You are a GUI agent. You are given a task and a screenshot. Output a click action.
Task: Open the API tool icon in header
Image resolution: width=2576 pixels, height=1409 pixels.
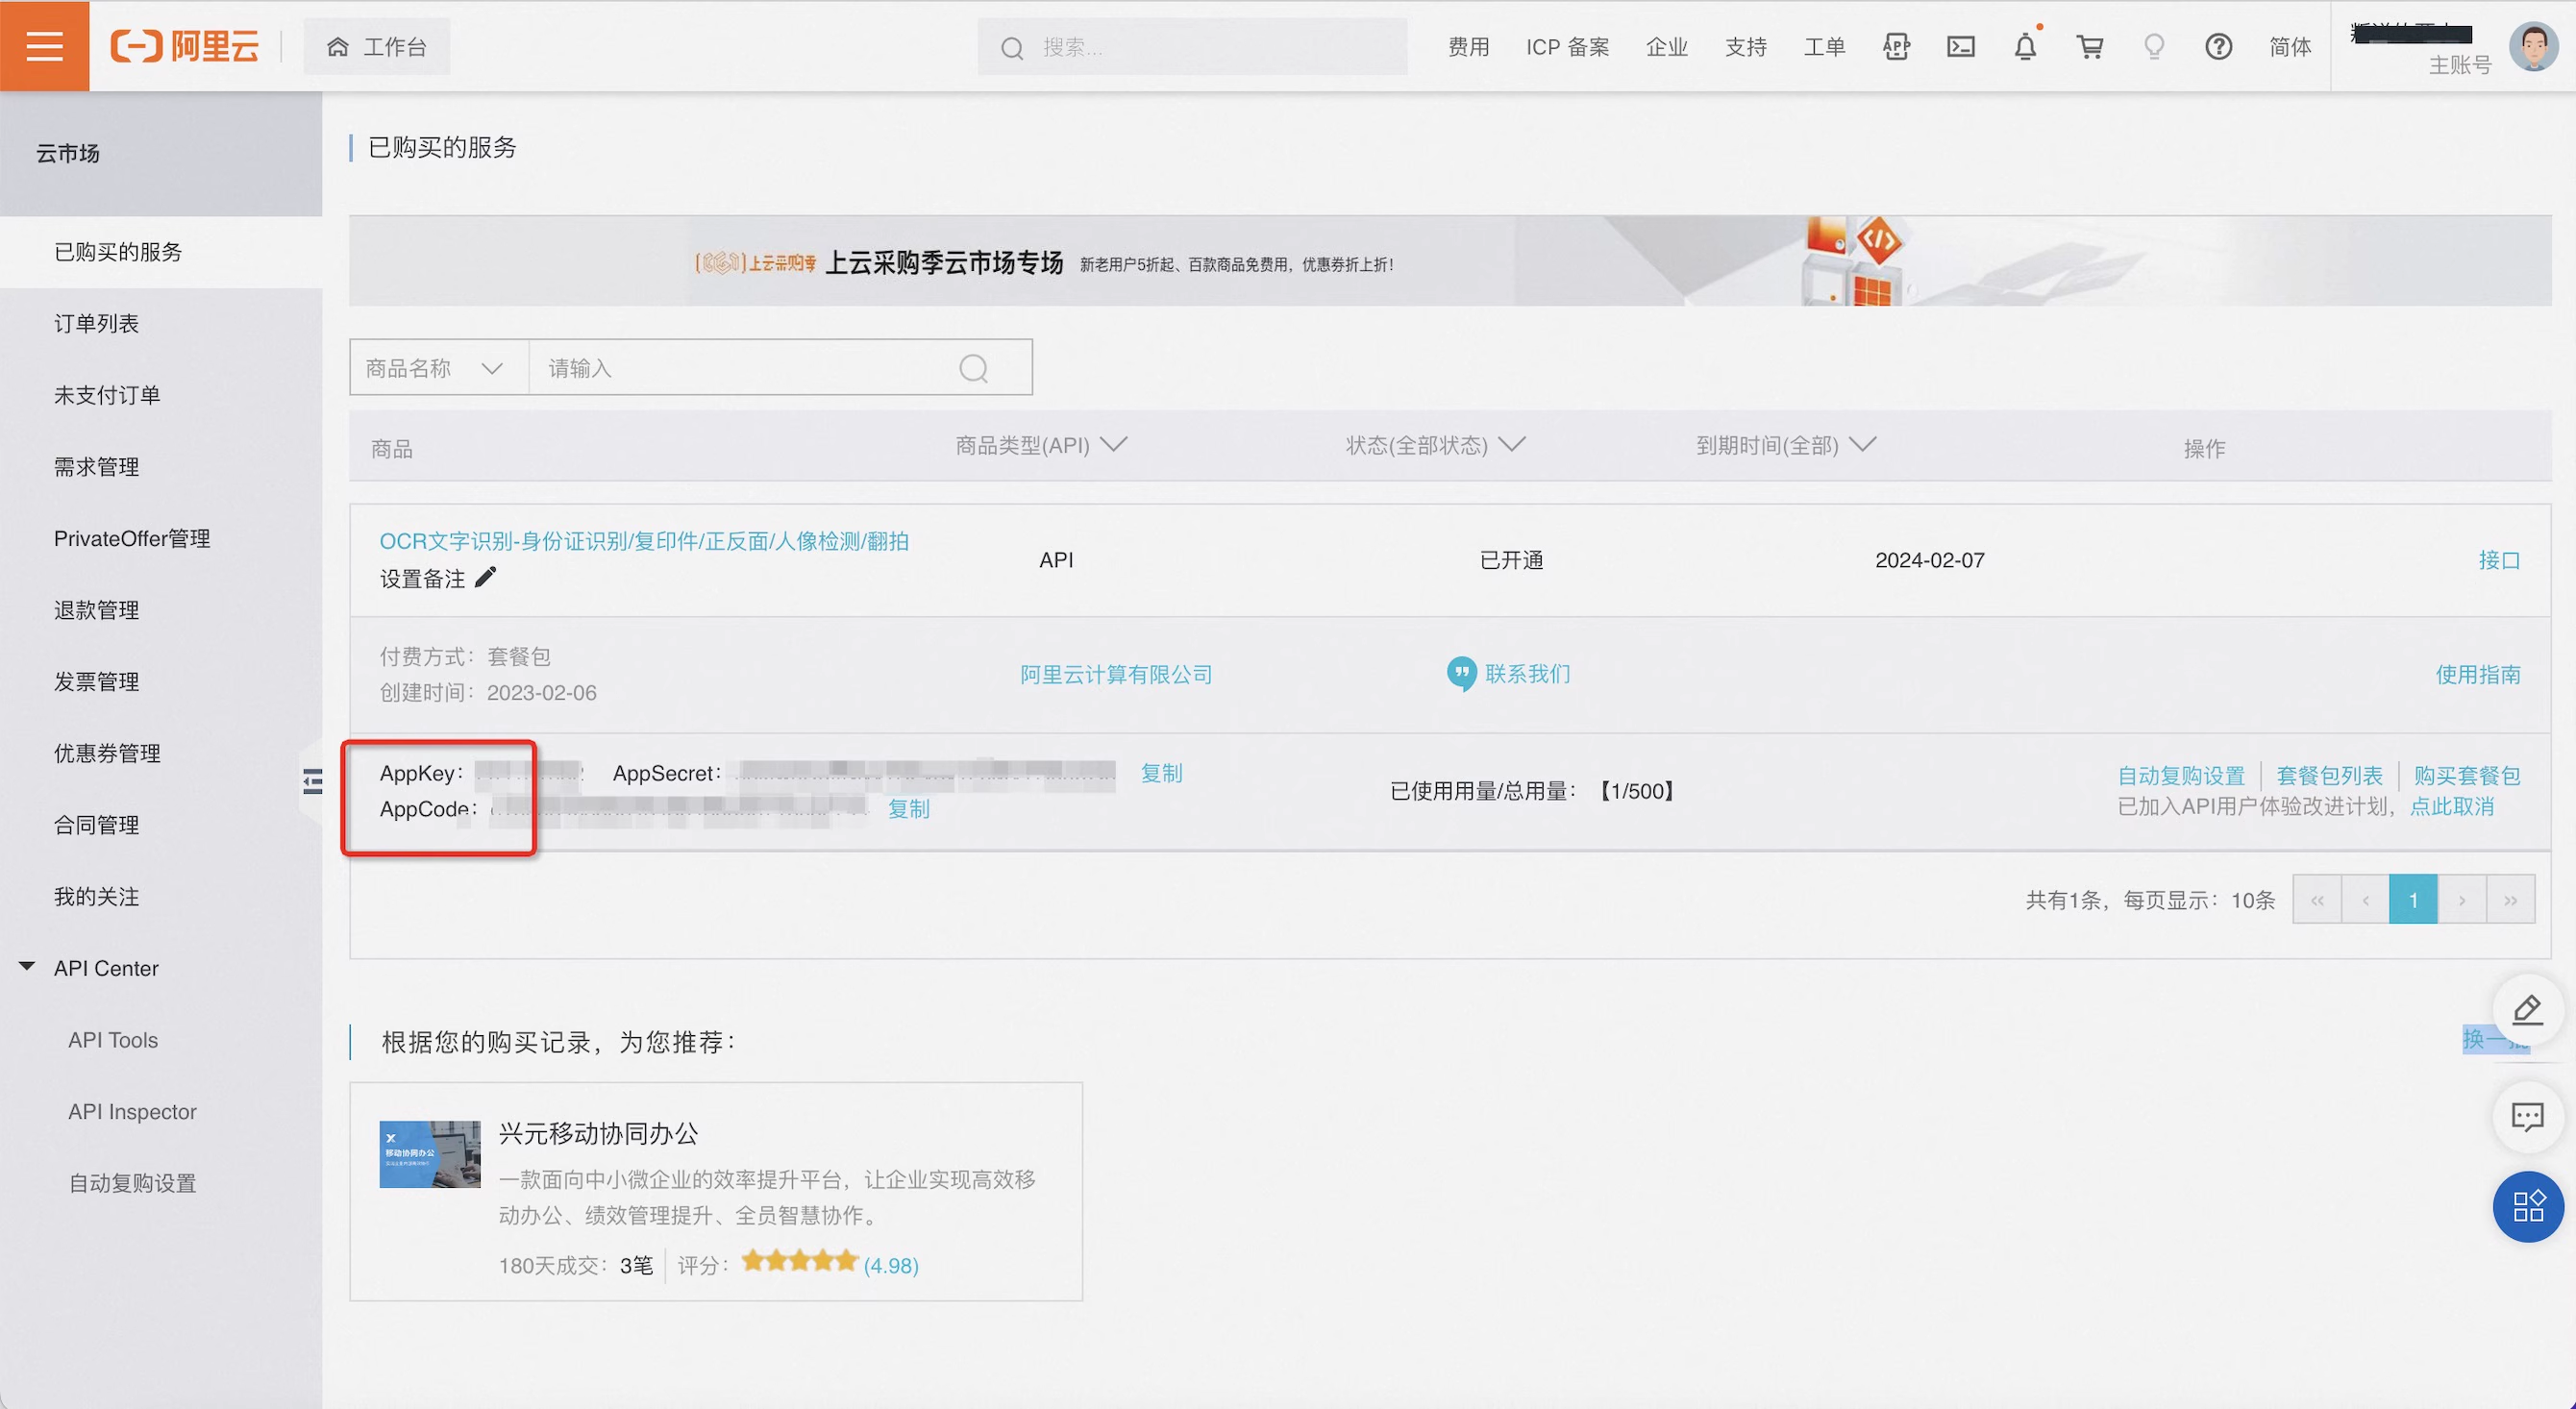click(x=1896, y=47)
